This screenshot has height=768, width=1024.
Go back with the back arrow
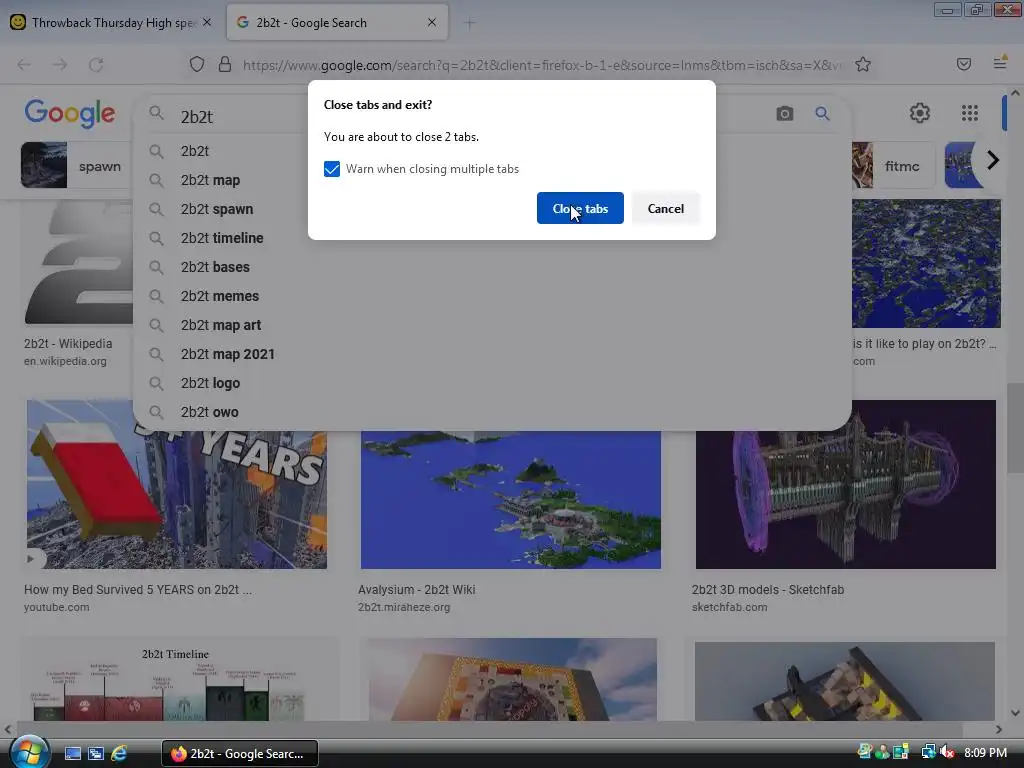click(x=24, y=65)
